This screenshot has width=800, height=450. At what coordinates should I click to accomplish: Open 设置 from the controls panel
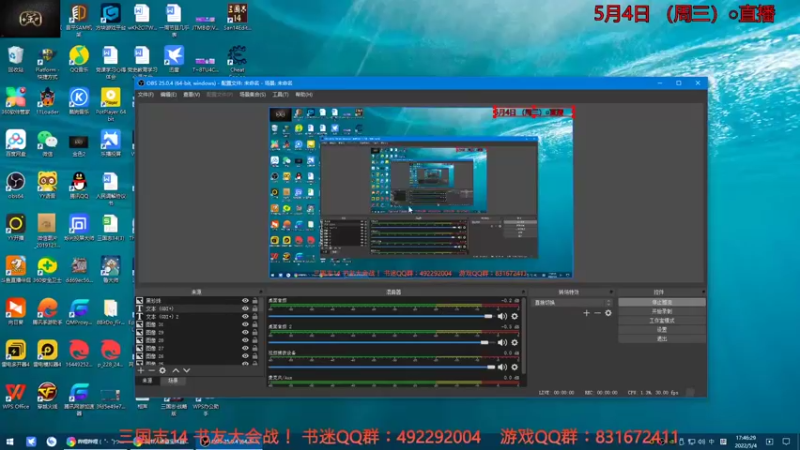(662, 330)
